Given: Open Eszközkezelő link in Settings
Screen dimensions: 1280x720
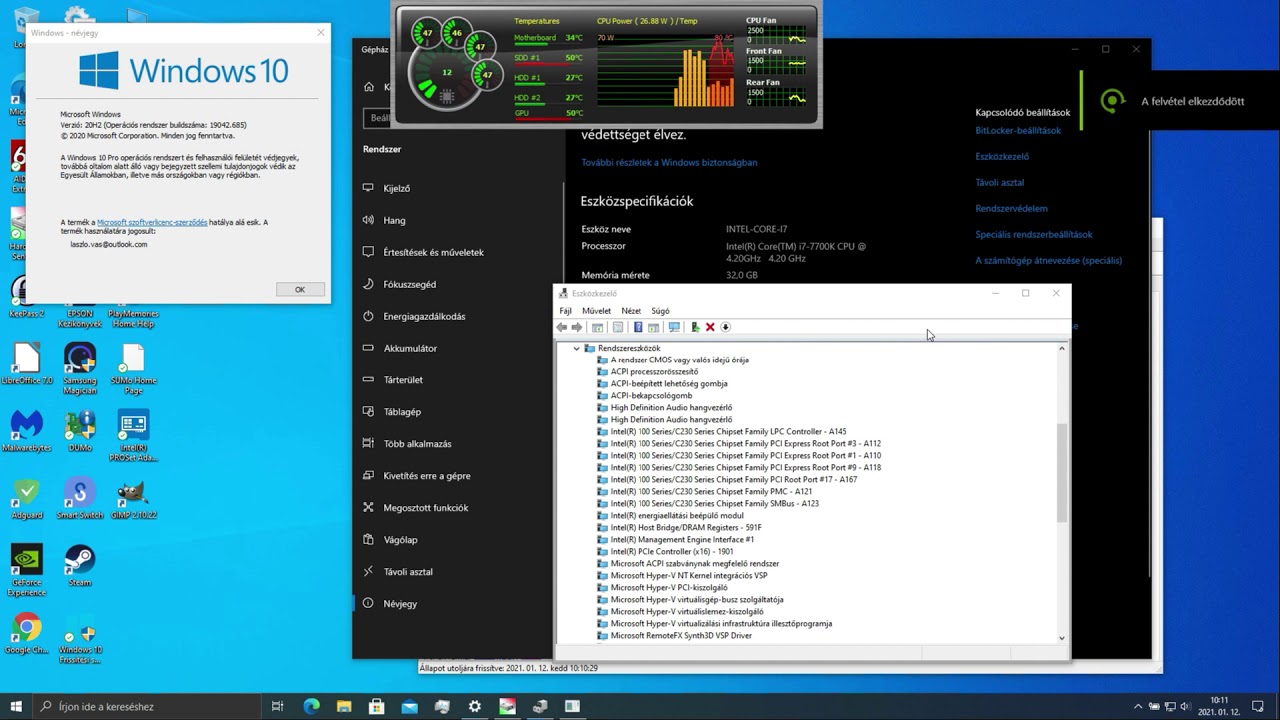Looking at the screenshot, I should (x=1002, y=156).
